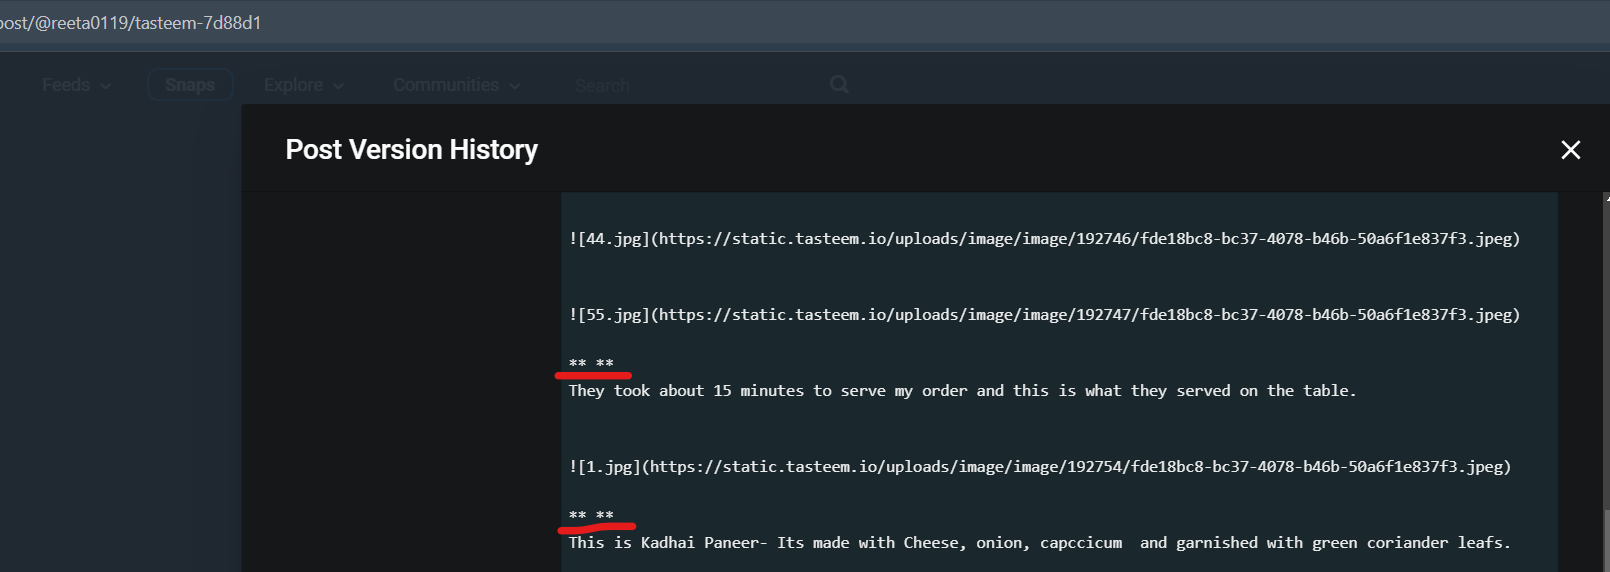
Task: Close the Post Version History dialog
Action: (x=1570, y=150)
